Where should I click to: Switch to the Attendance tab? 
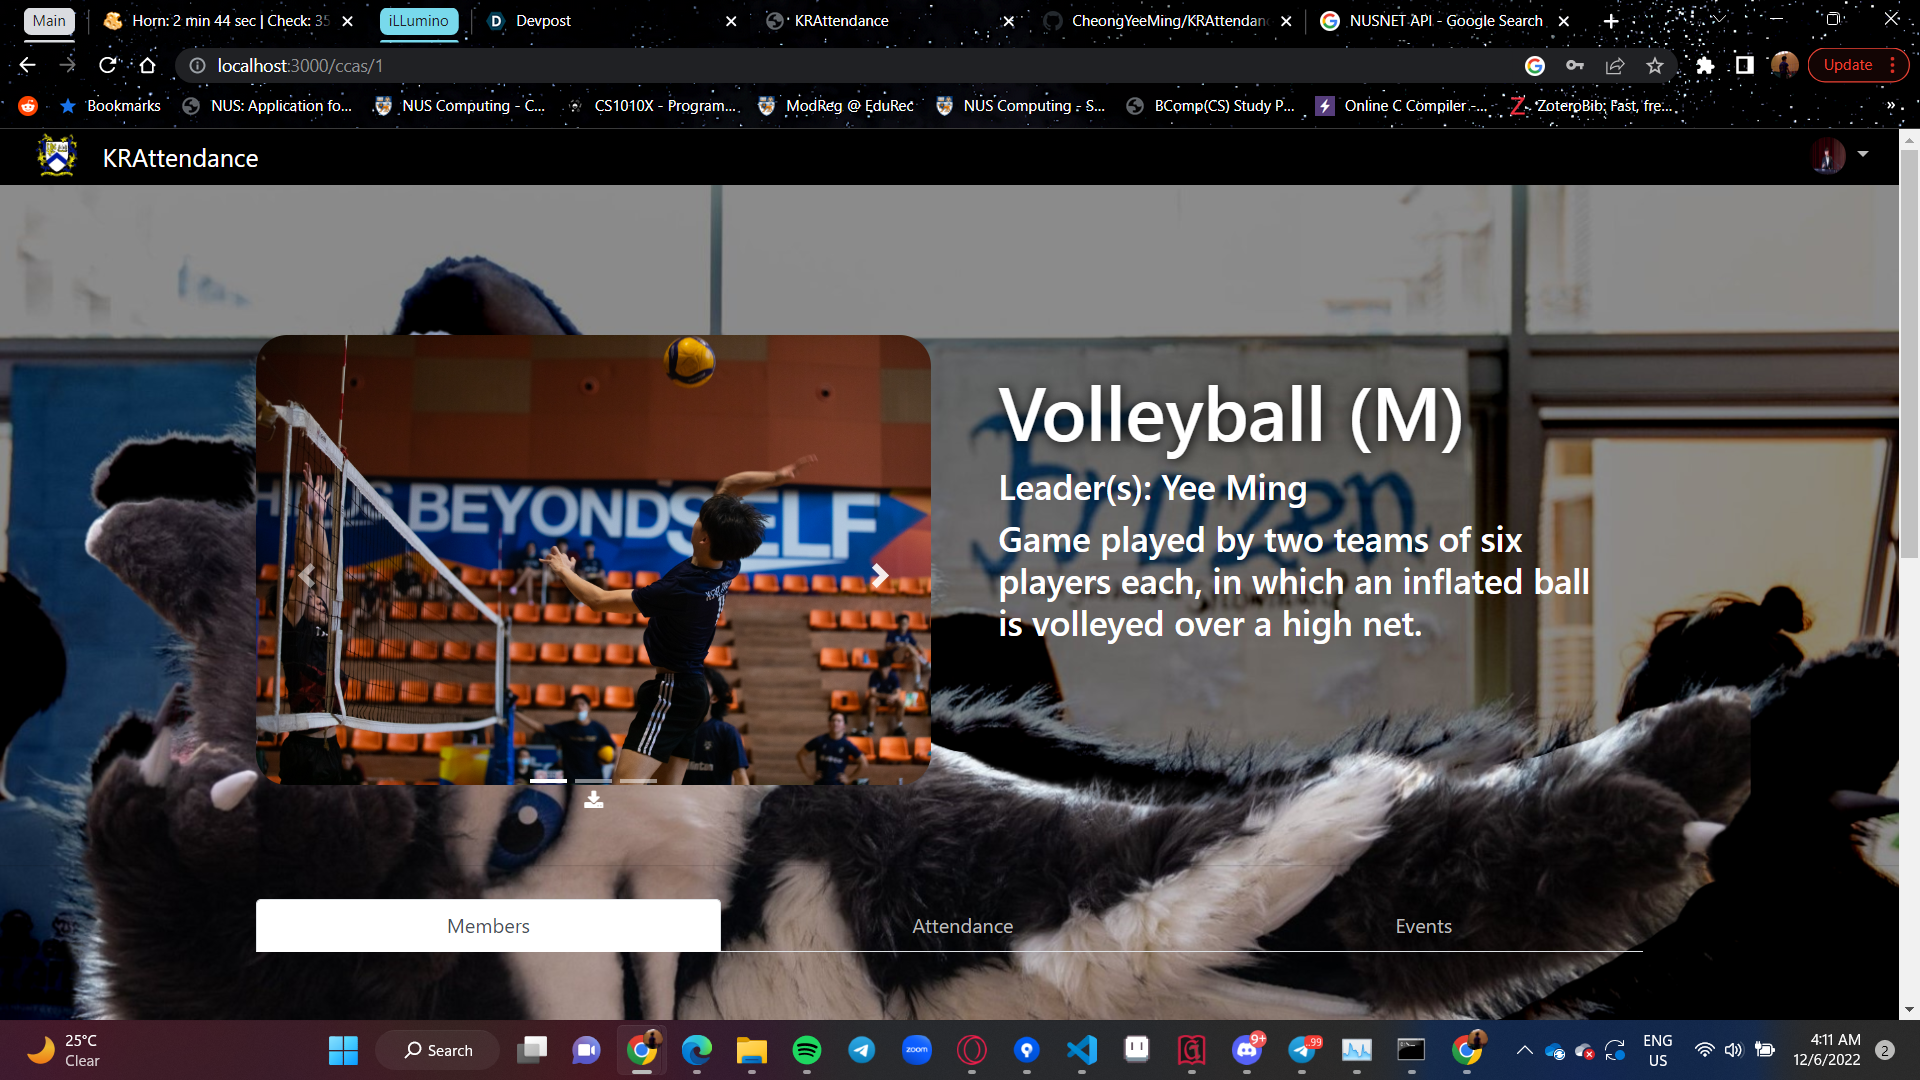click(x=962, y=926)
